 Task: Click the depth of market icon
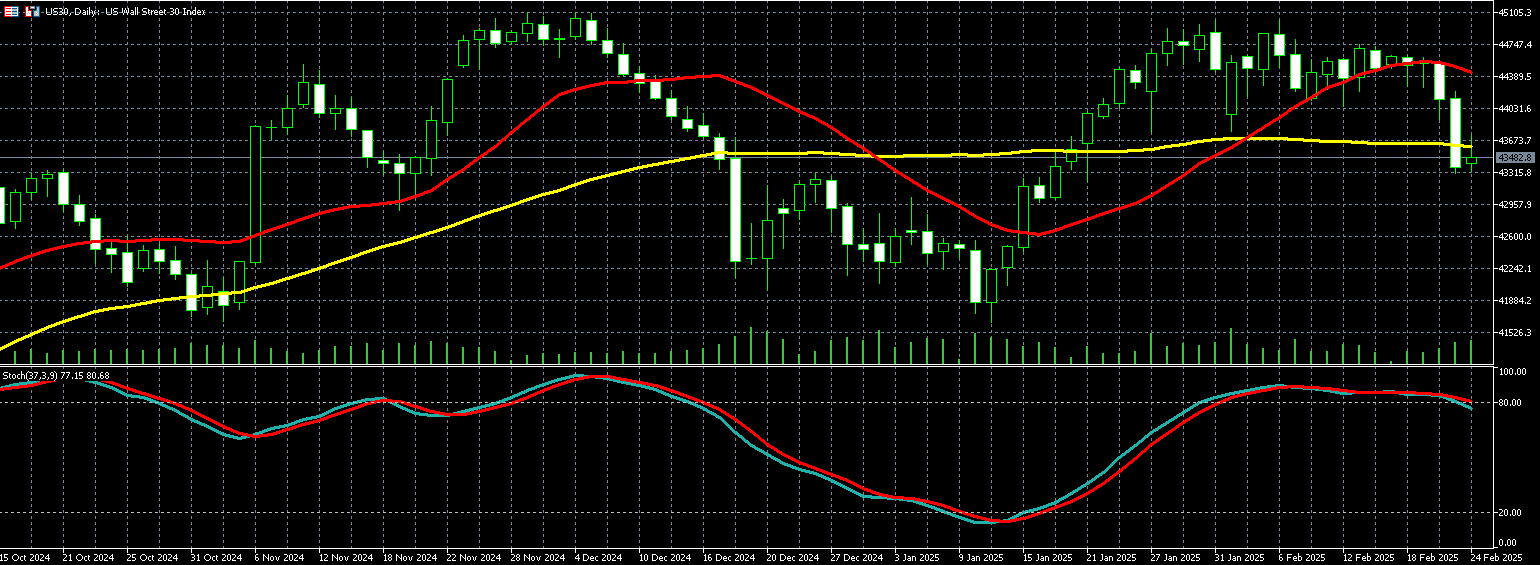pyautogui.click(x=32, y=11)
